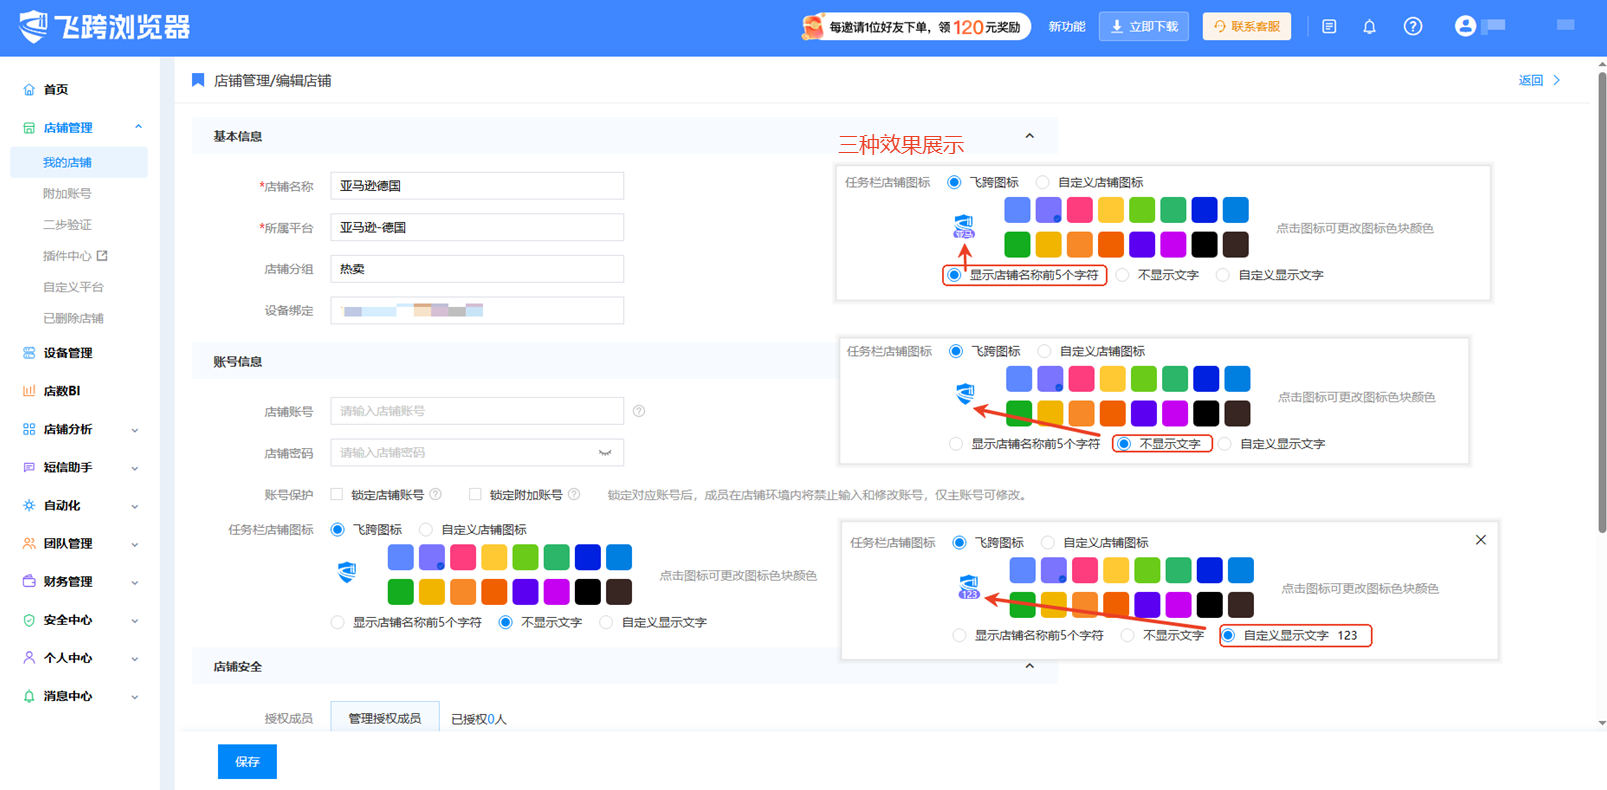Expand the 财务管理 sidebar chevron
This screenshot has height=790, width=1607.
point(135,582)
